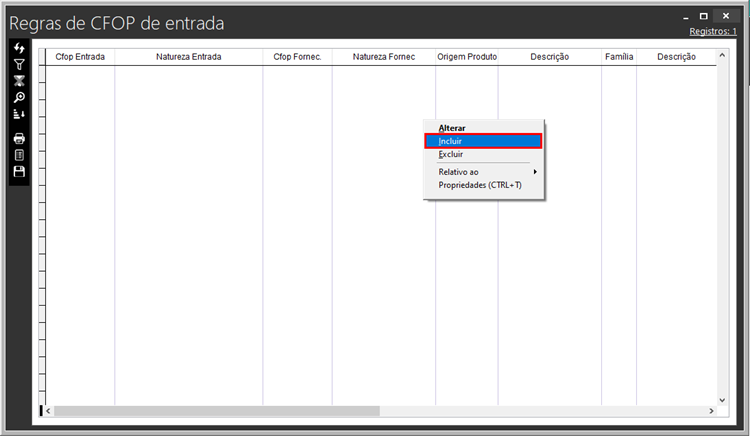This screenshot has height=436, width=750.
Task: Click the Registros: 1 link
Action: click(713, 32)
